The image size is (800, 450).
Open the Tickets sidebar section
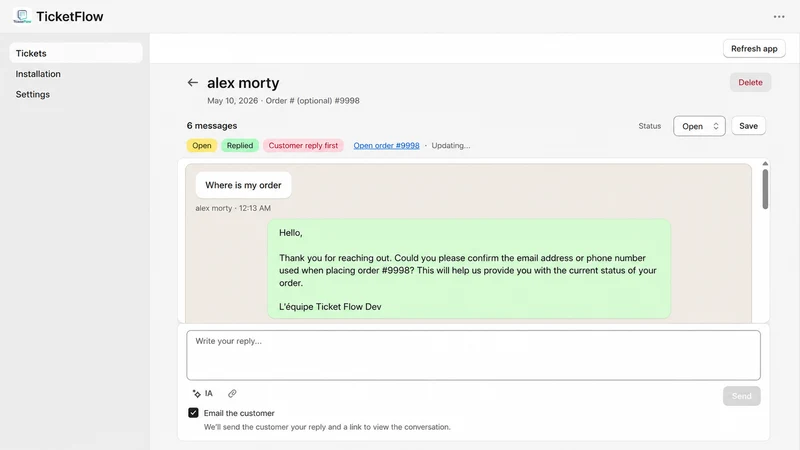point(76,53)
